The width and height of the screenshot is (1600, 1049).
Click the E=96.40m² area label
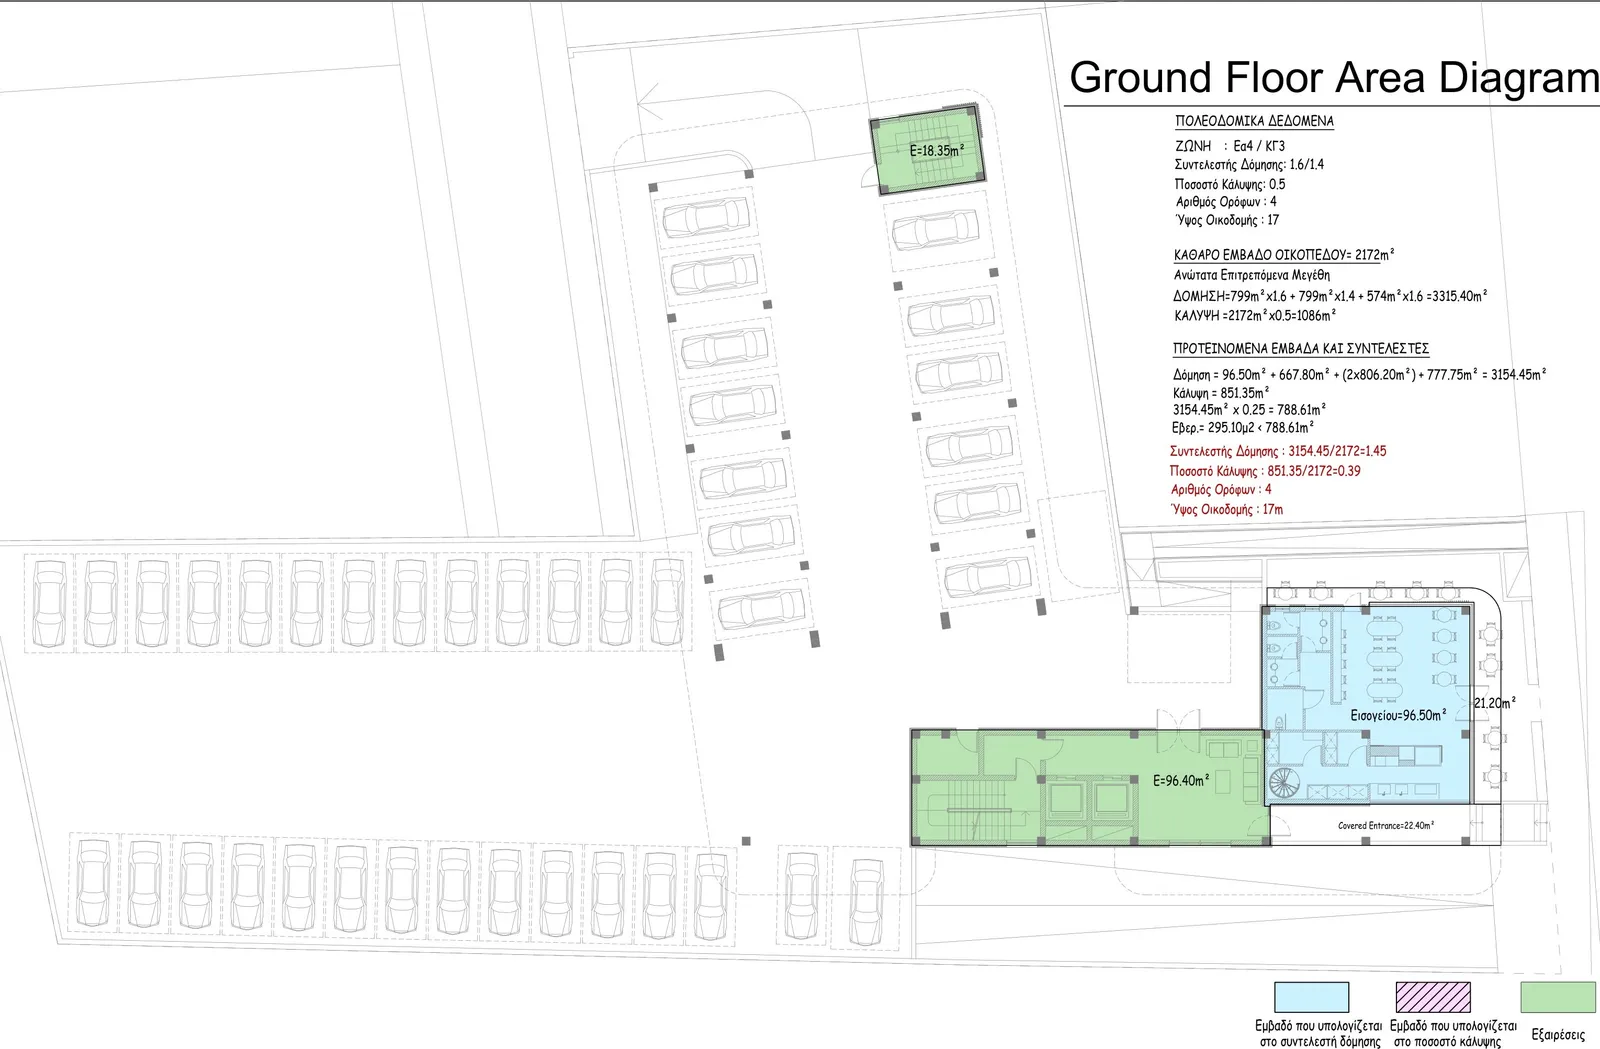pyautogui.click(x=1181, y=780)
